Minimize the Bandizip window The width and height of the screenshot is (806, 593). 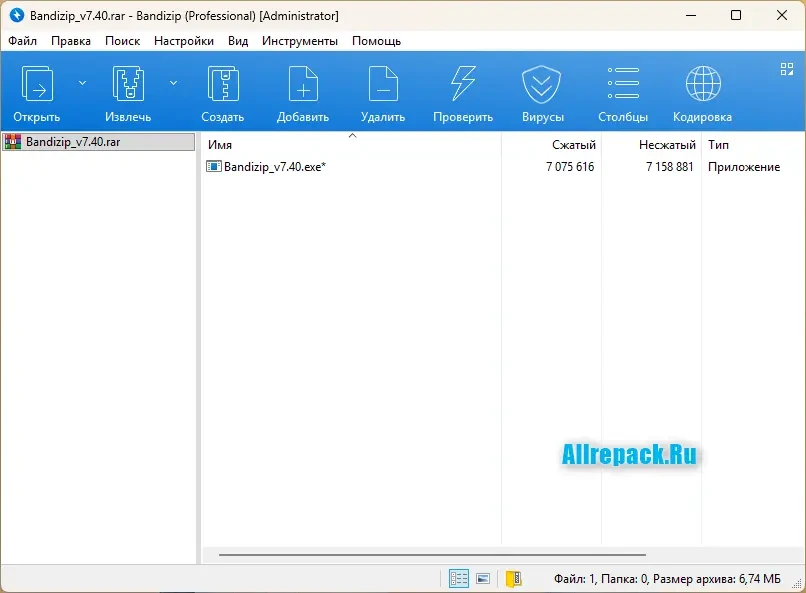click(691, 15)
